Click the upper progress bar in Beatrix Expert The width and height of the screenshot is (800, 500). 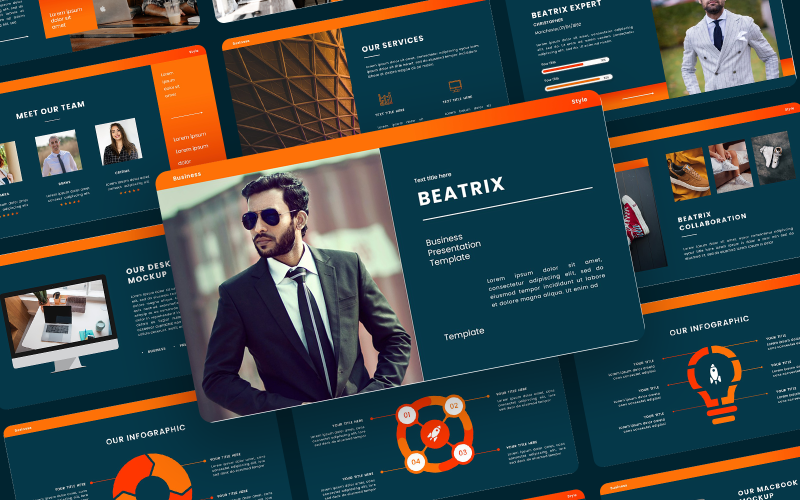pyautogui.click(x=576, y=65)
